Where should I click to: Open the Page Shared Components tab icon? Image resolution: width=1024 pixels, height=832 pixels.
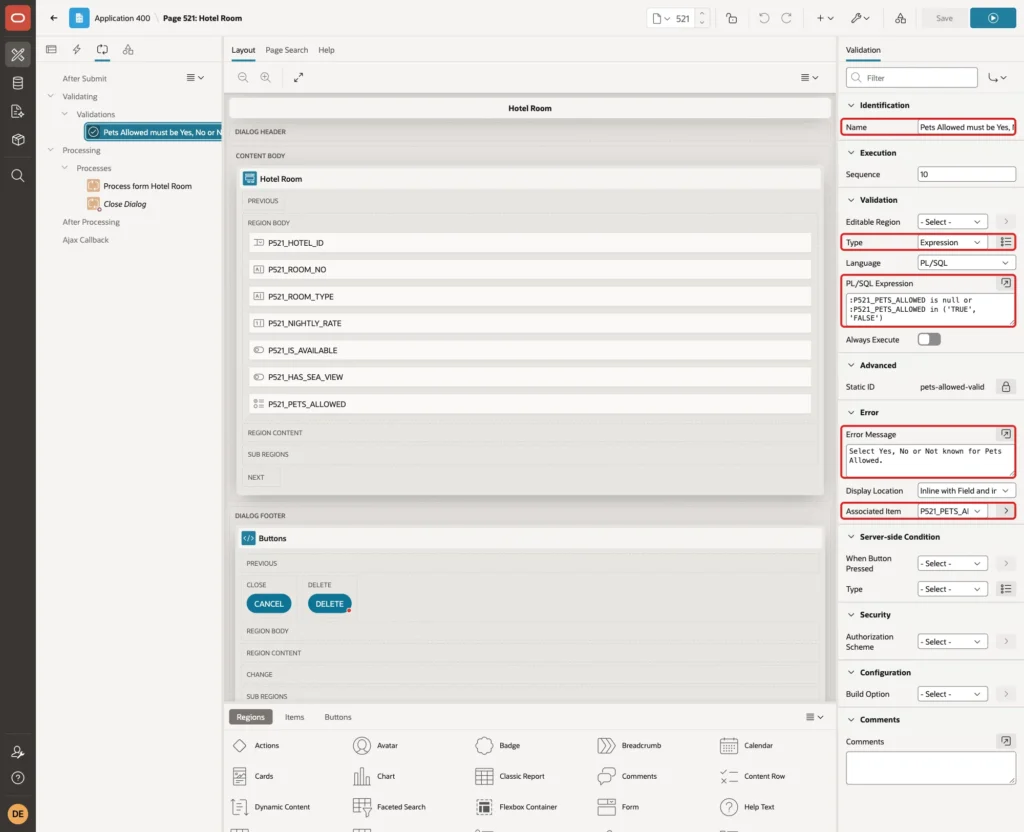coord(128,50)
